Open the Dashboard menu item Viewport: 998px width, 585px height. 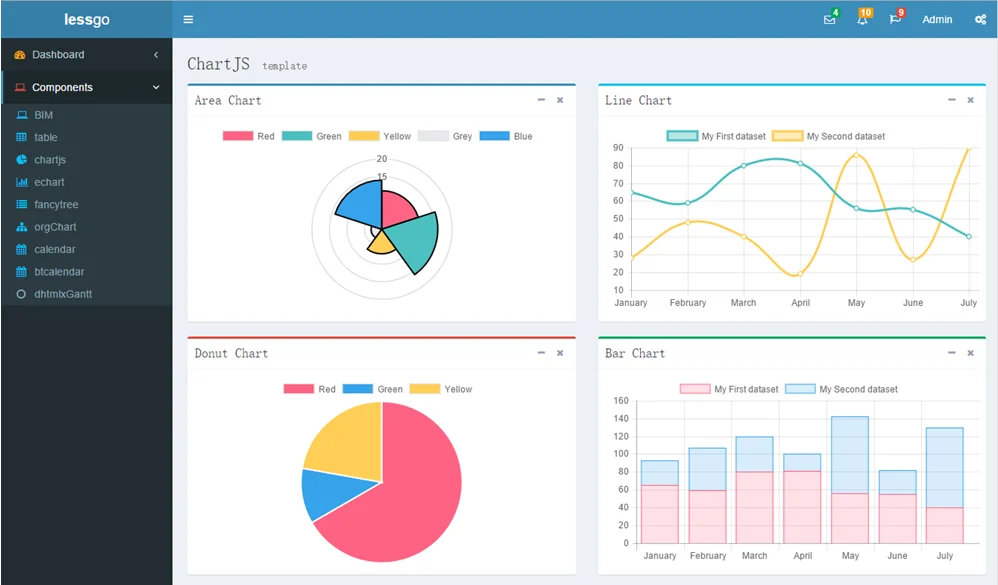coord(87,55)
